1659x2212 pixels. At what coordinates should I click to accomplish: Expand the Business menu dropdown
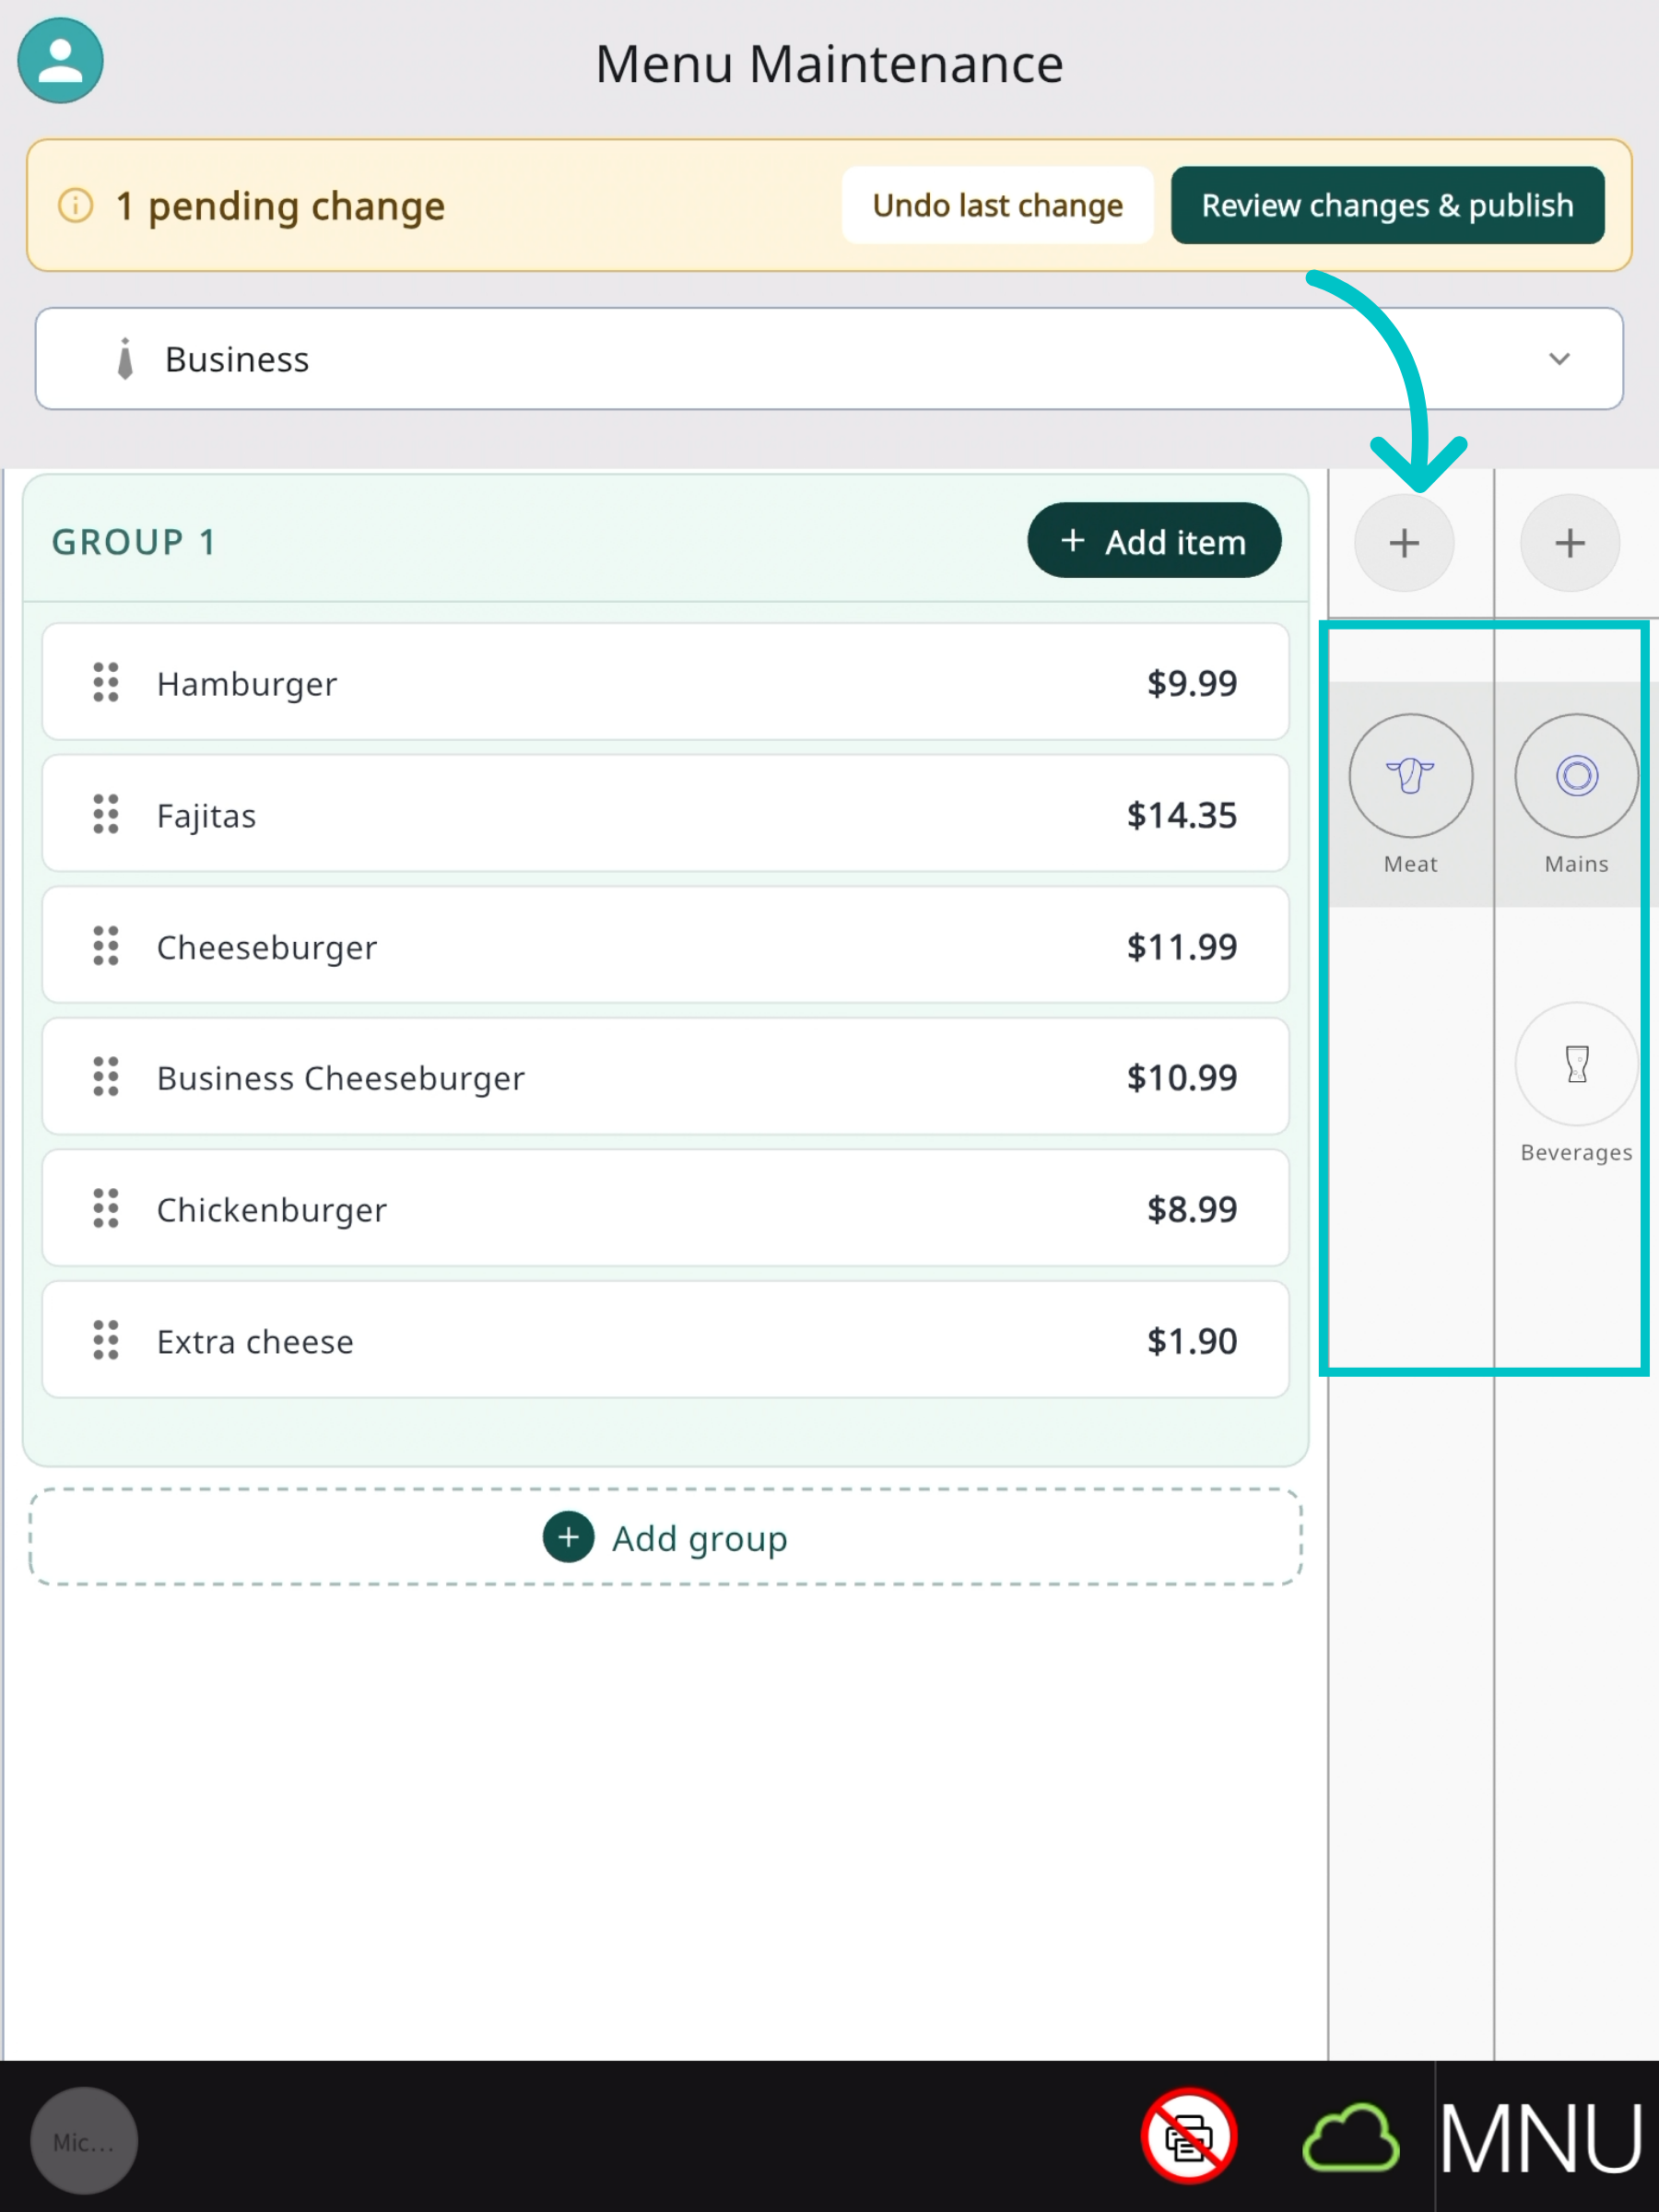point(829,358)
